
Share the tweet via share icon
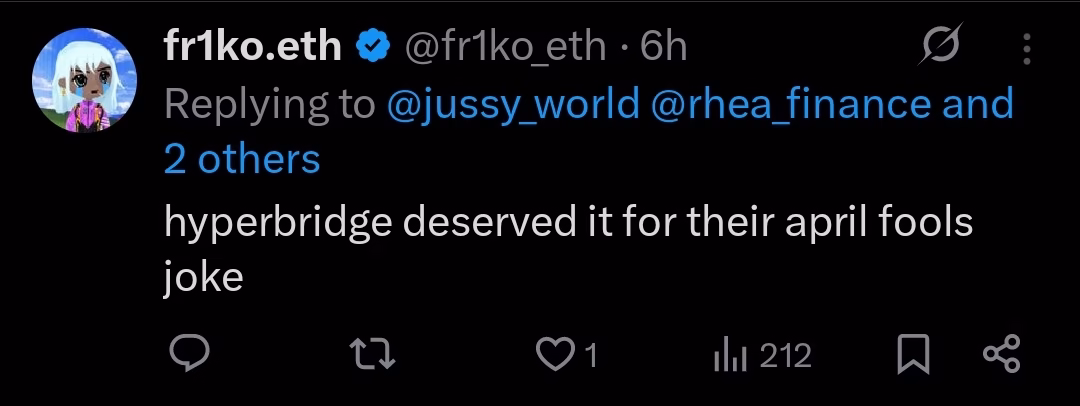[1001, 355]
